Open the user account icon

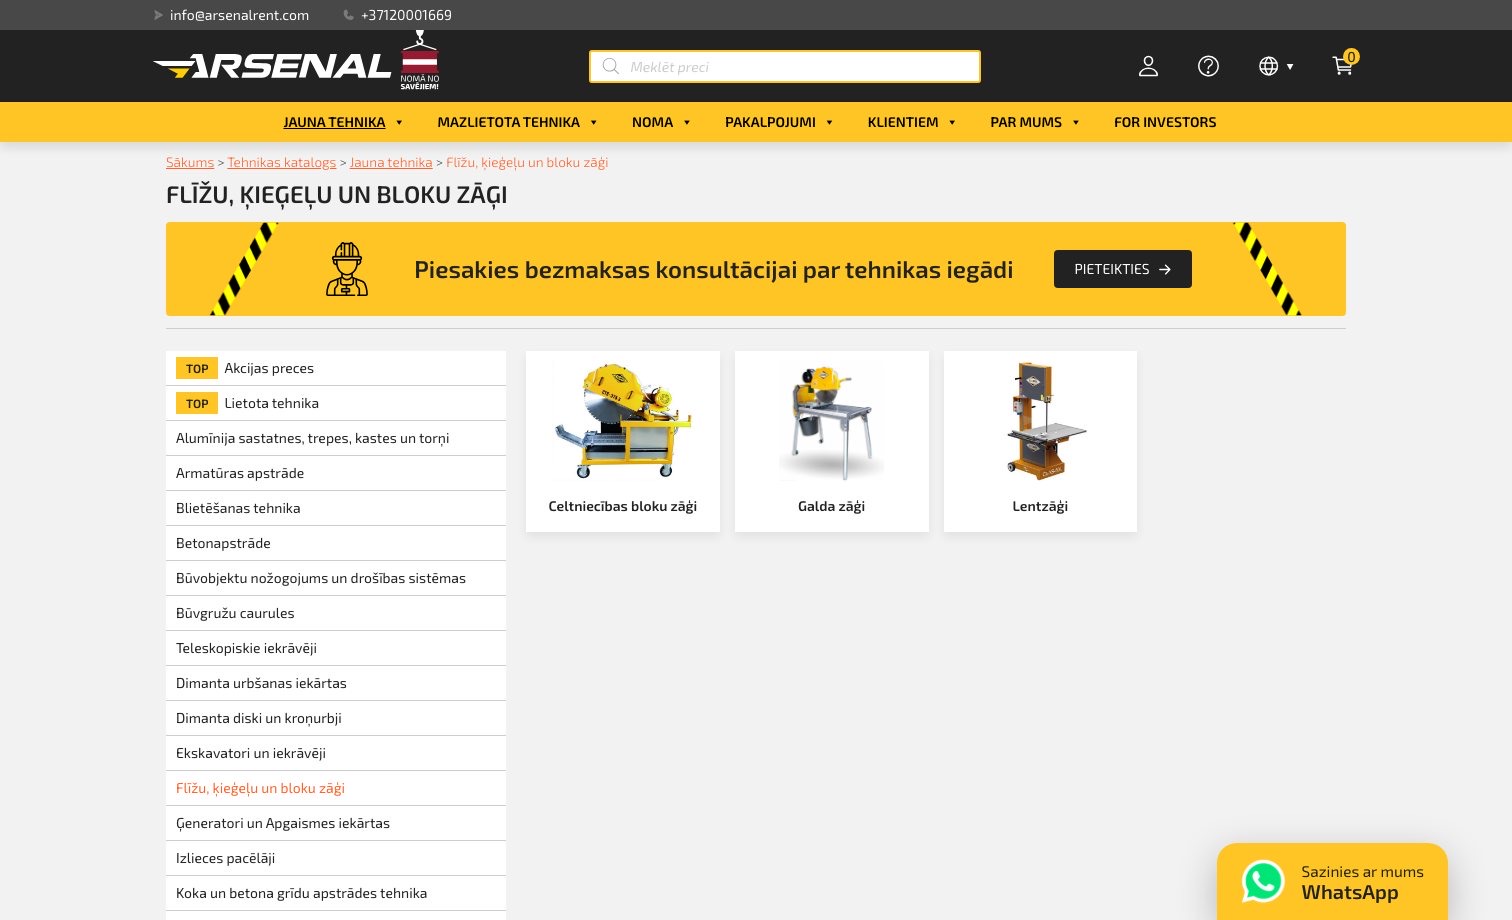1148,66
